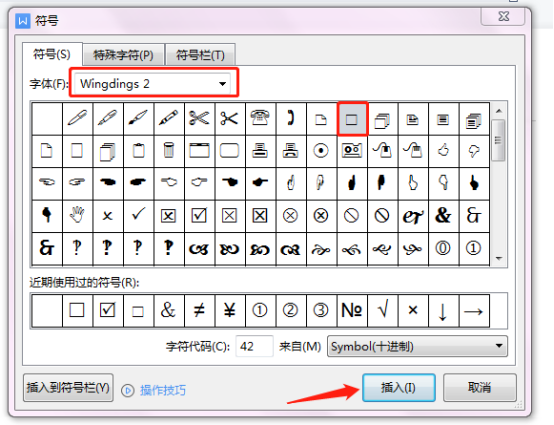Viewport: 554px width, 425px height.
Task: Pick the clipboard symbol in row two
Action: coord(138,150)
